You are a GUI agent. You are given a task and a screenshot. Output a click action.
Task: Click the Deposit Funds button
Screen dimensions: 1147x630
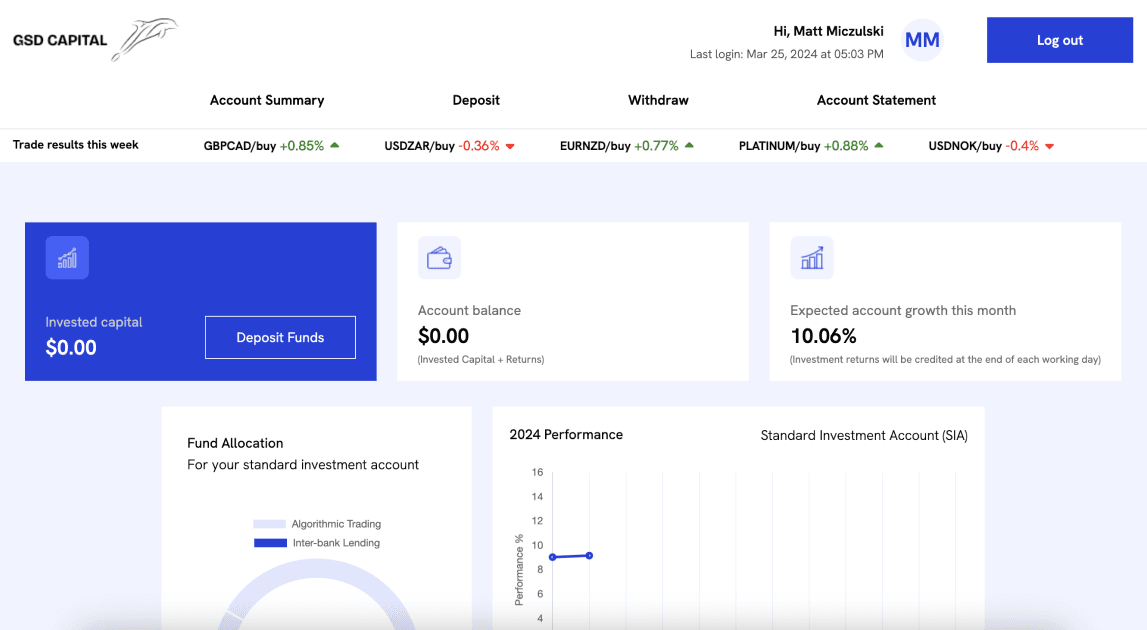[280, 338]
